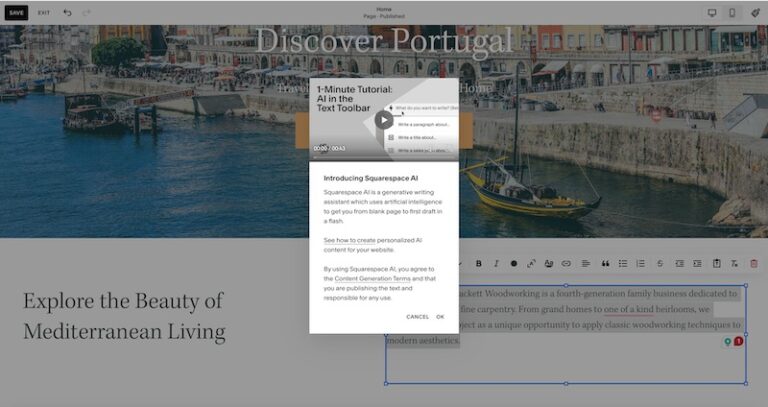
Task: Cancel the Squarespace AI introduction dialog
Action: click(x=417, y=317)
